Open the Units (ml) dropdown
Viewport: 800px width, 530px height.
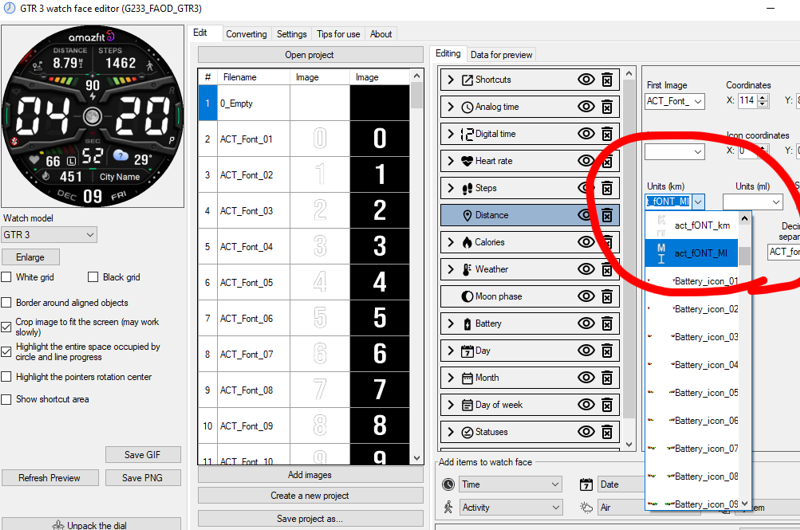pos(753,202)
